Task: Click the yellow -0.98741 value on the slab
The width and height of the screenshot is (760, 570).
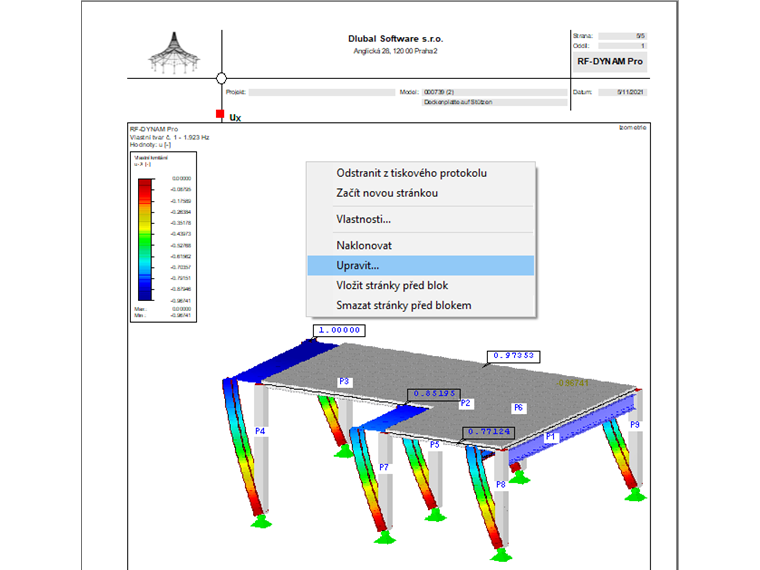Action: (572, 383)
